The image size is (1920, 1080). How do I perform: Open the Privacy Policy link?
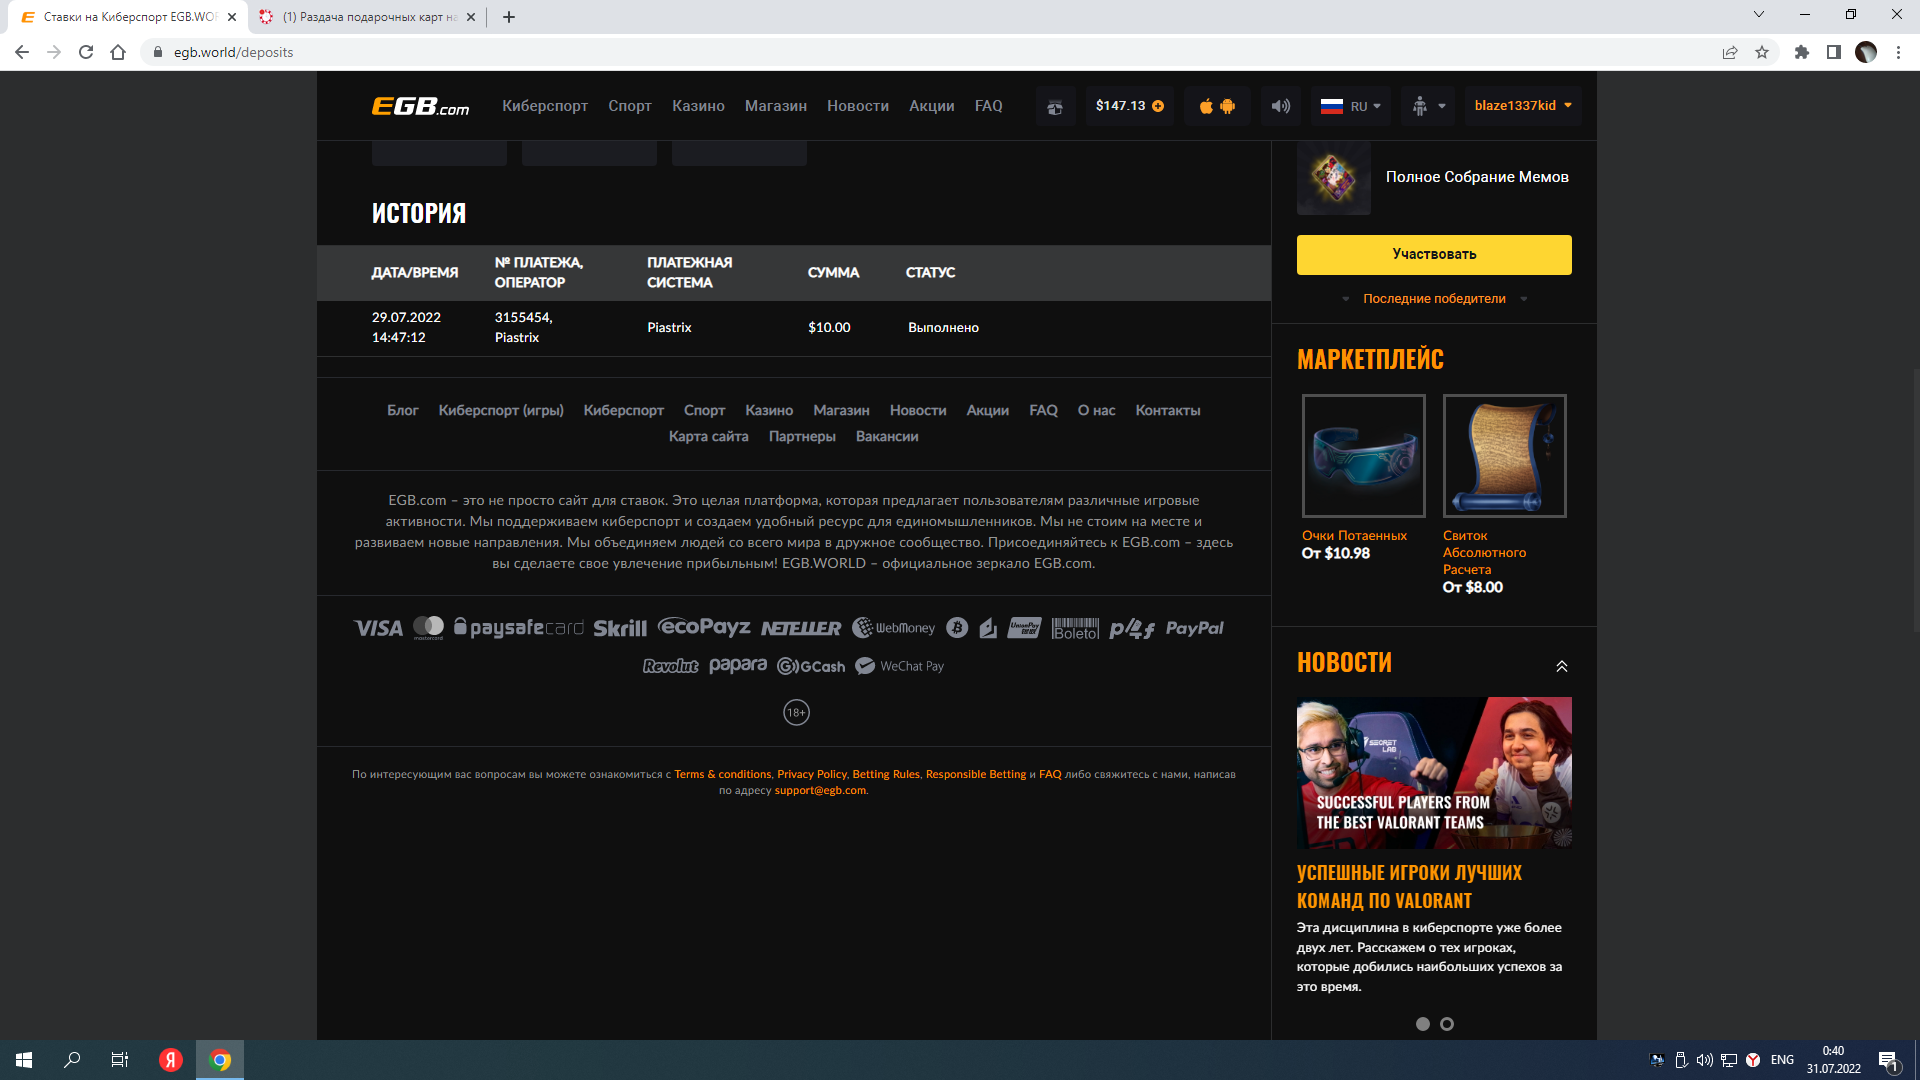tap(811, 774)
